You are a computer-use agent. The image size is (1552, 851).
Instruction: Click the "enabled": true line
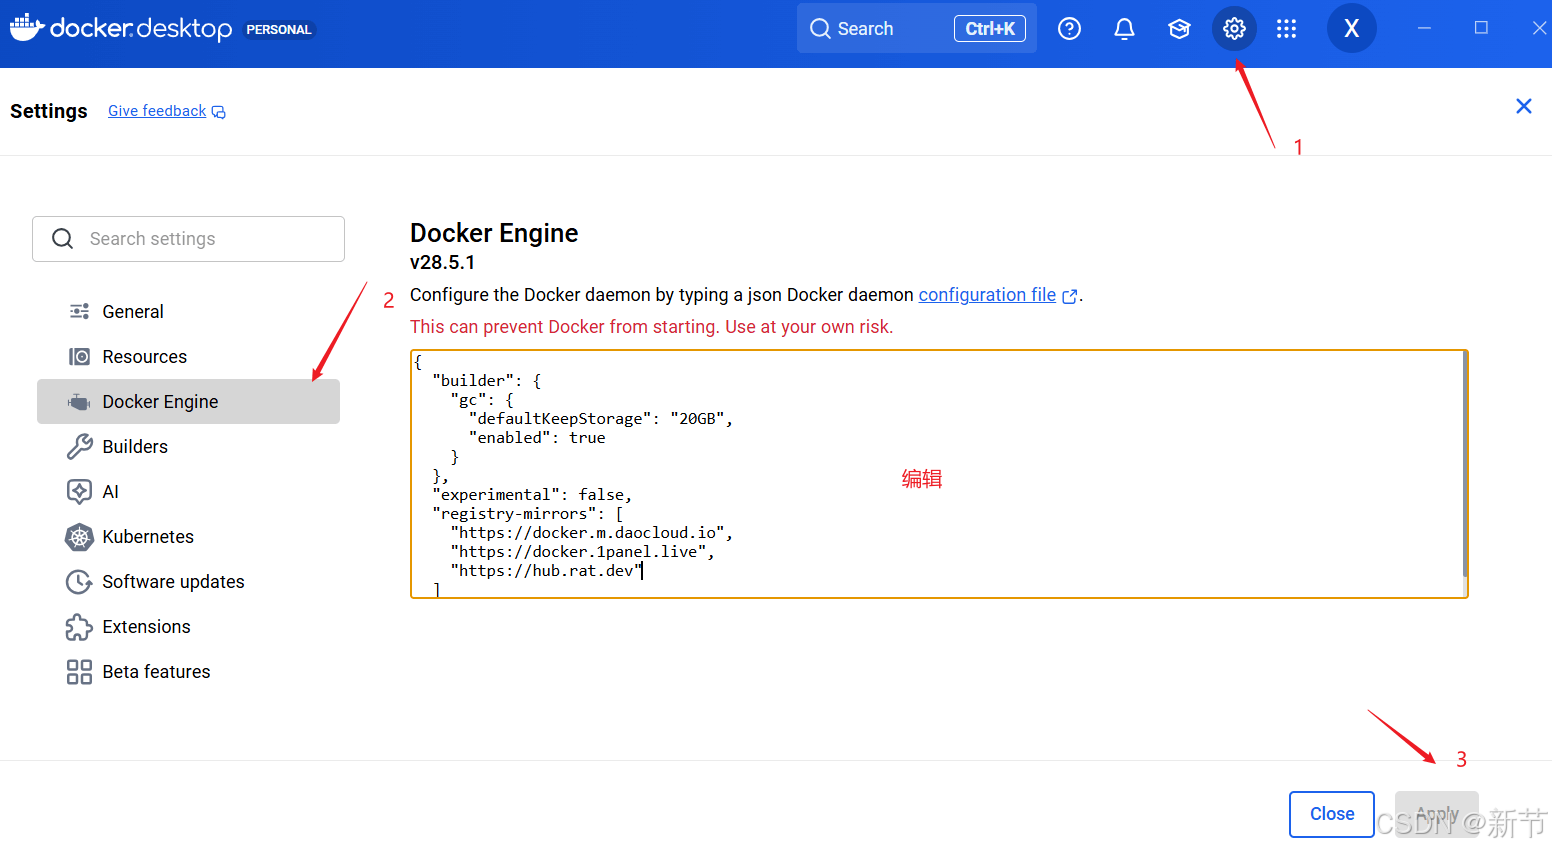click(537, 438)
